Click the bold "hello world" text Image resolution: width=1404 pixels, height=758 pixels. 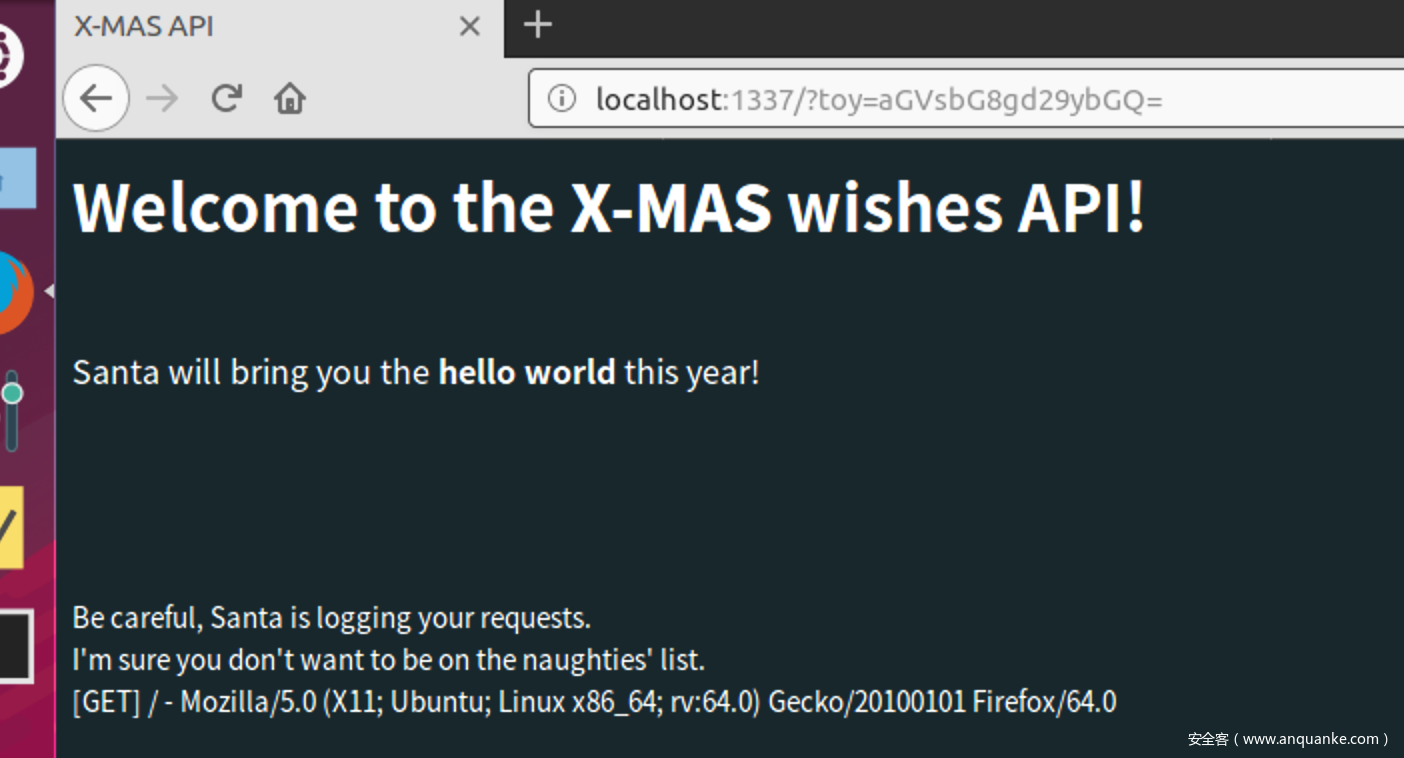click(x=527, y=372)
